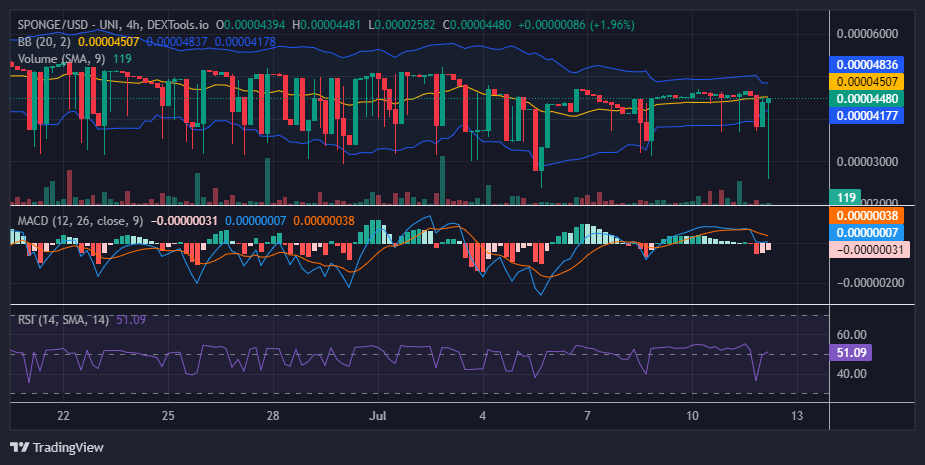
Task: Click the 60.00 RSI axis label
Action: coord(851,335)
